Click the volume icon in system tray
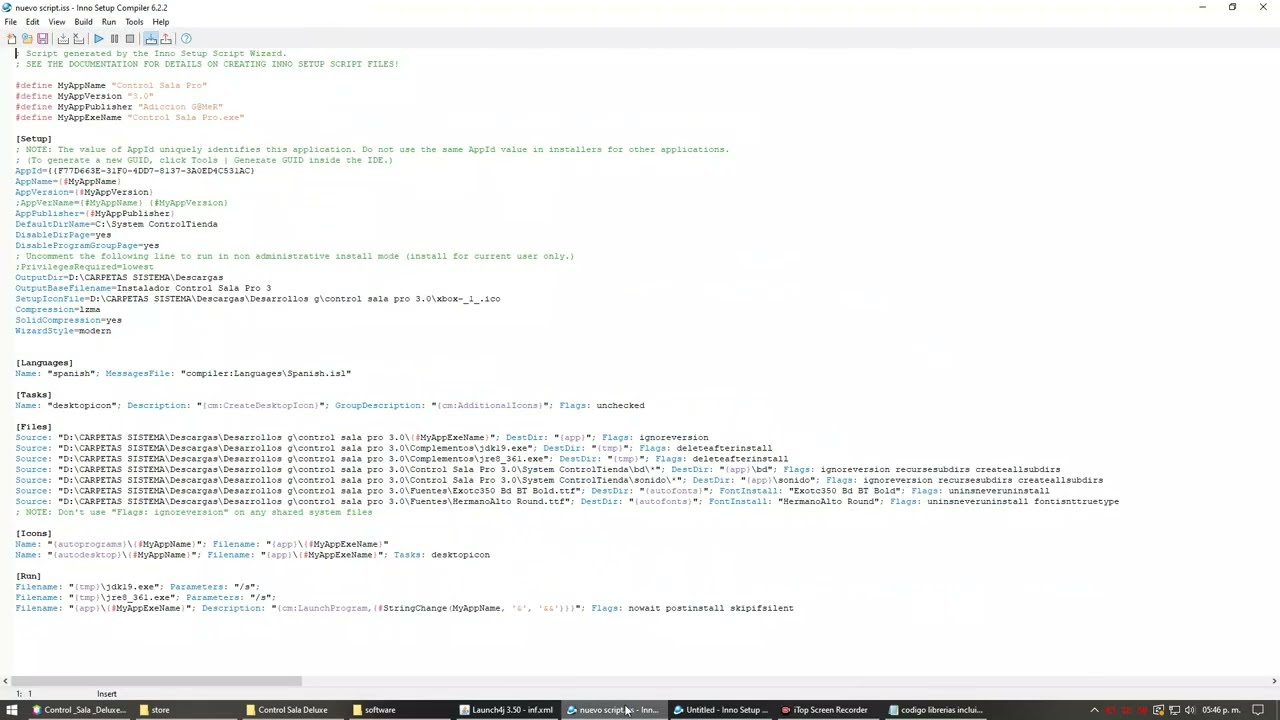Image resolution: width=1280 pixels, height=720 pixels. click(x=1190, y=710)
